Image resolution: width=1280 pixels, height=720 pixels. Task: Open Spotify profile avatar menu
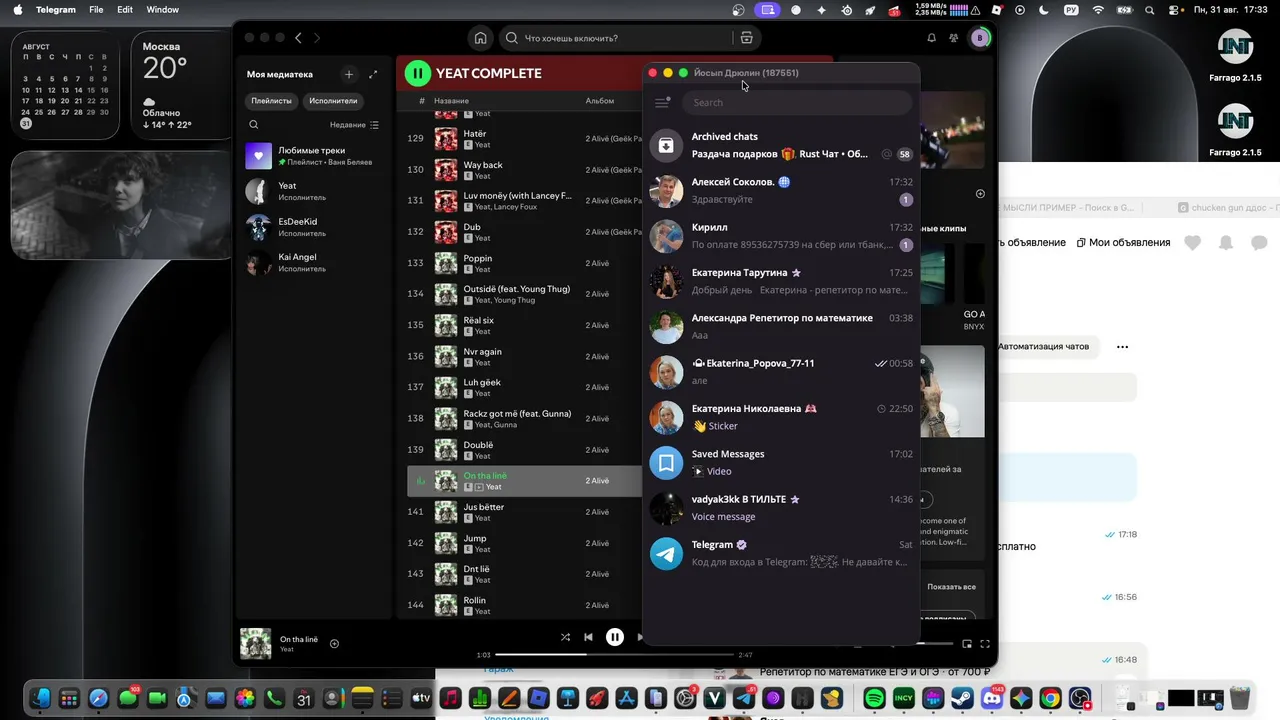coord(980,38)
